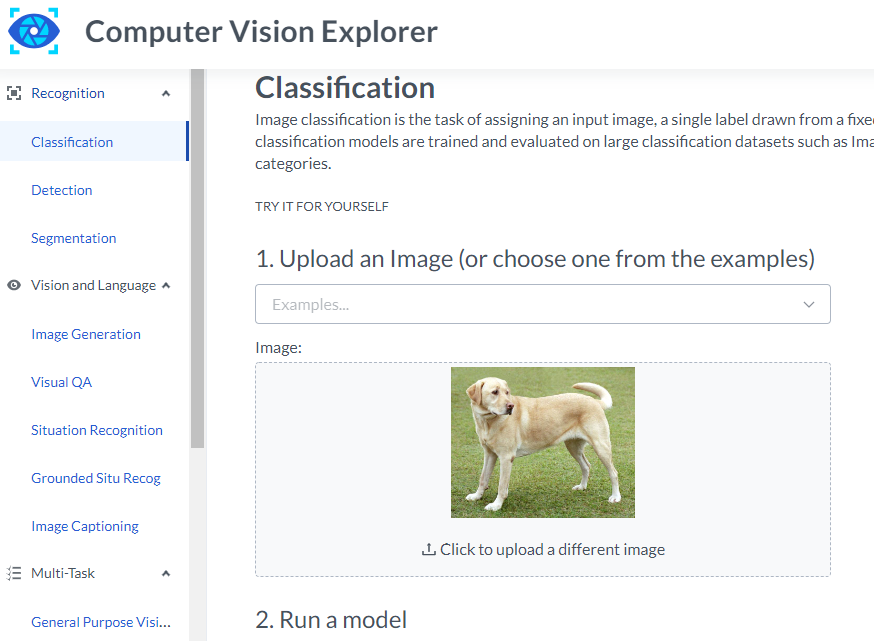This screenshot has width=874, height=641.
Task: Open Visual QA
Action: [61, 382]
